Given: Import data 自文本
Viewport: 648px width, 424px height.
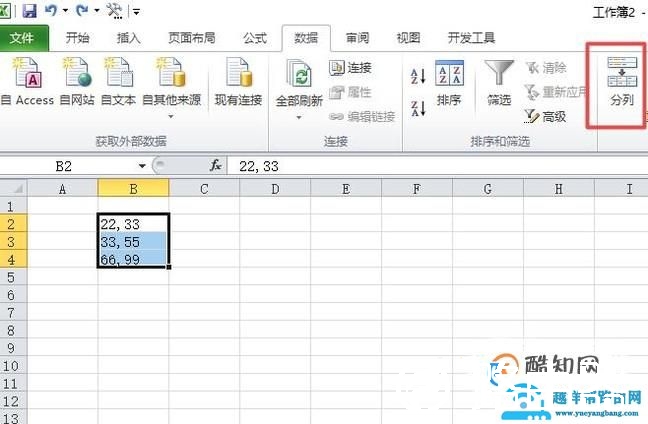Looking at the screenshot, I should 118,81.
